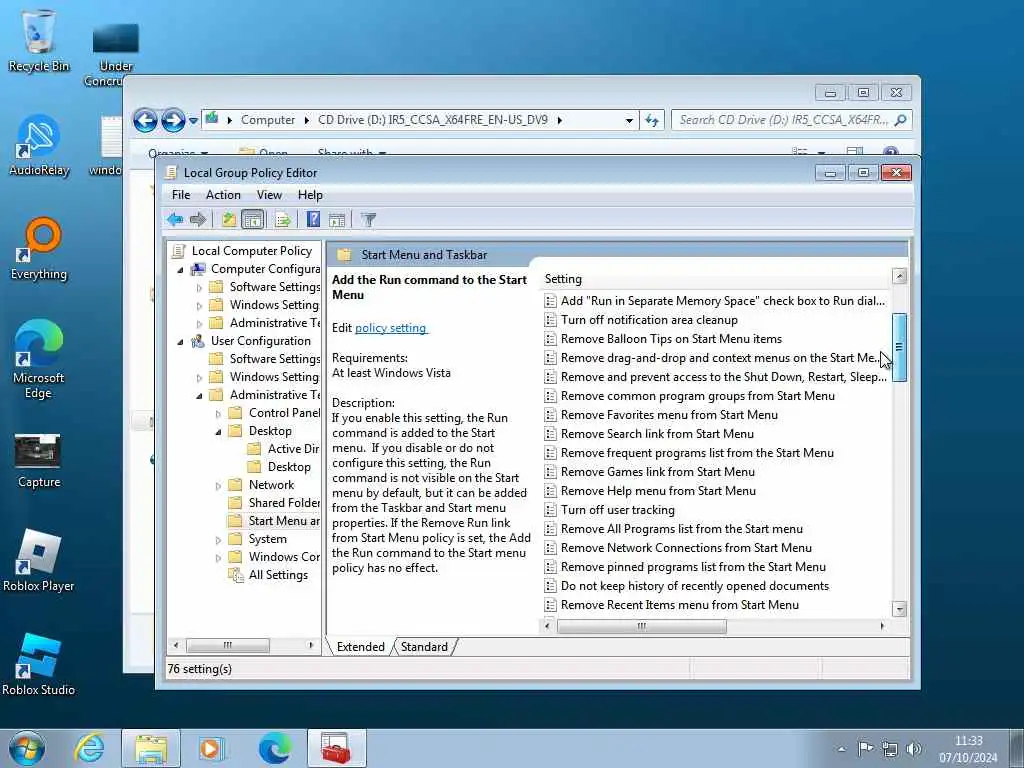
Task: Toggle the show/hide action pane icon
Action: point(337,220)
